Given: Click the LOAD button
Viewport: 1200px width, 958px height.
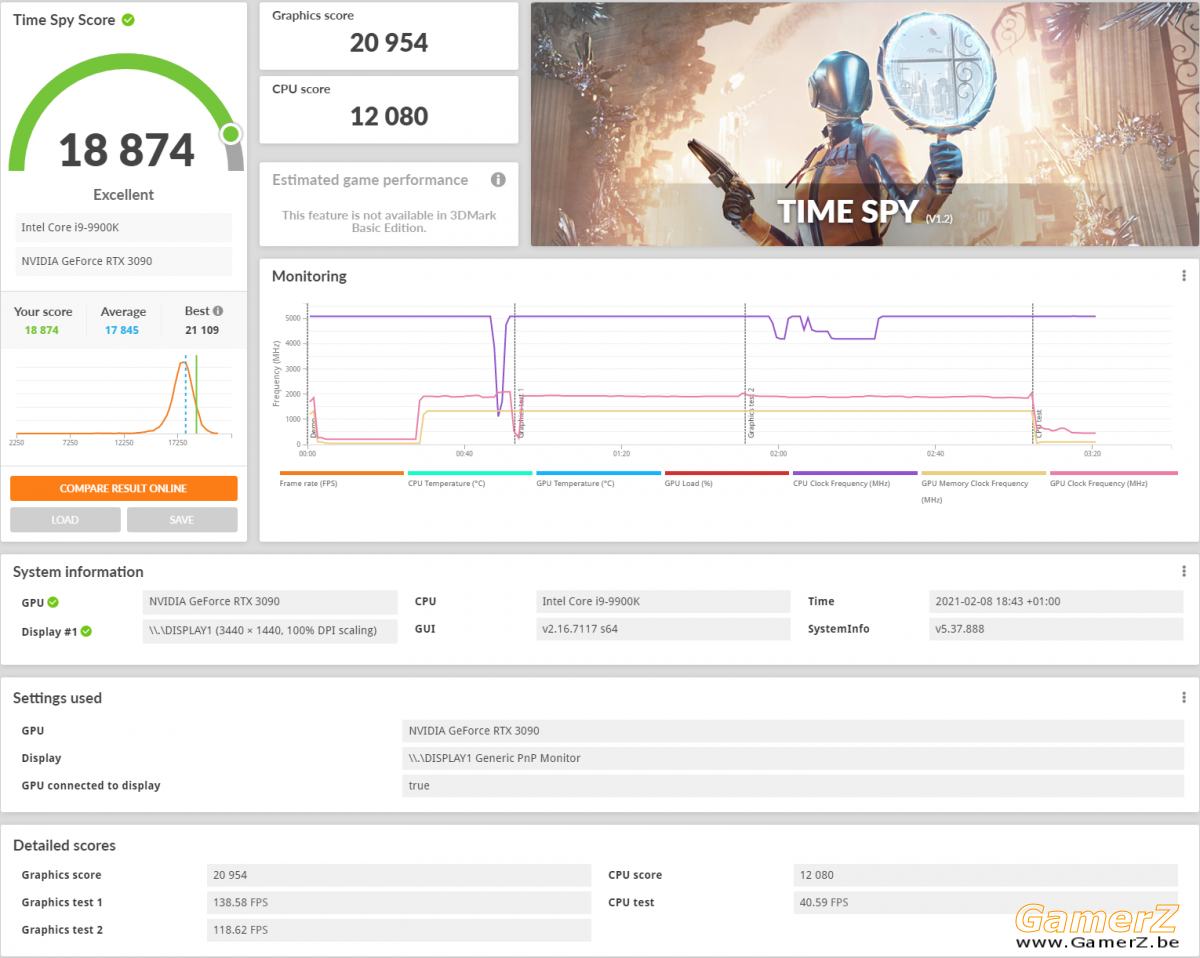Looking at the screenshot, I should [x=65, y=520].
